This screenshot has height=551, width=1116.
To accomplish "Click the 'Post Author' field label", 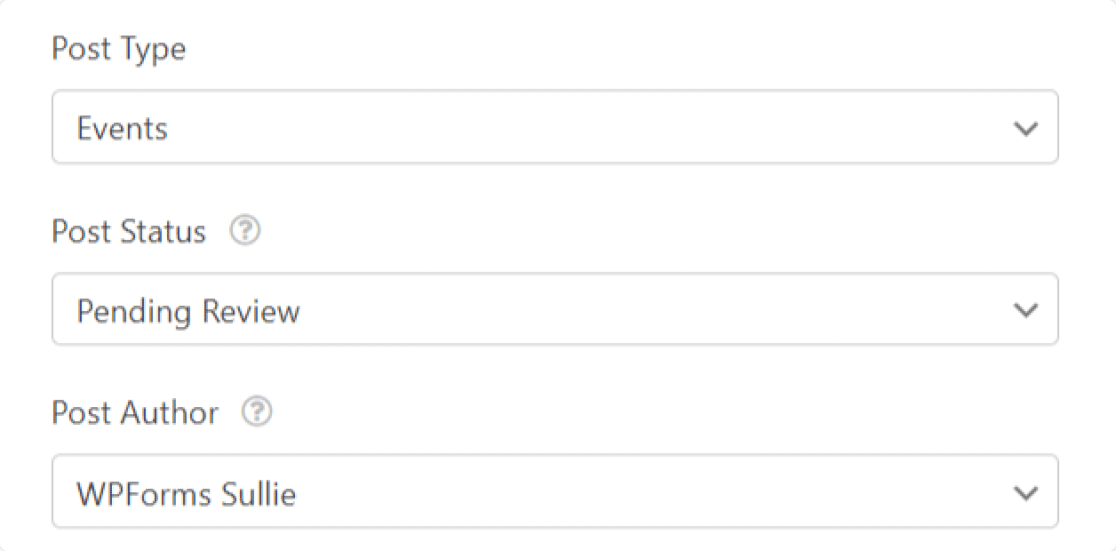I will pos(135,414).
